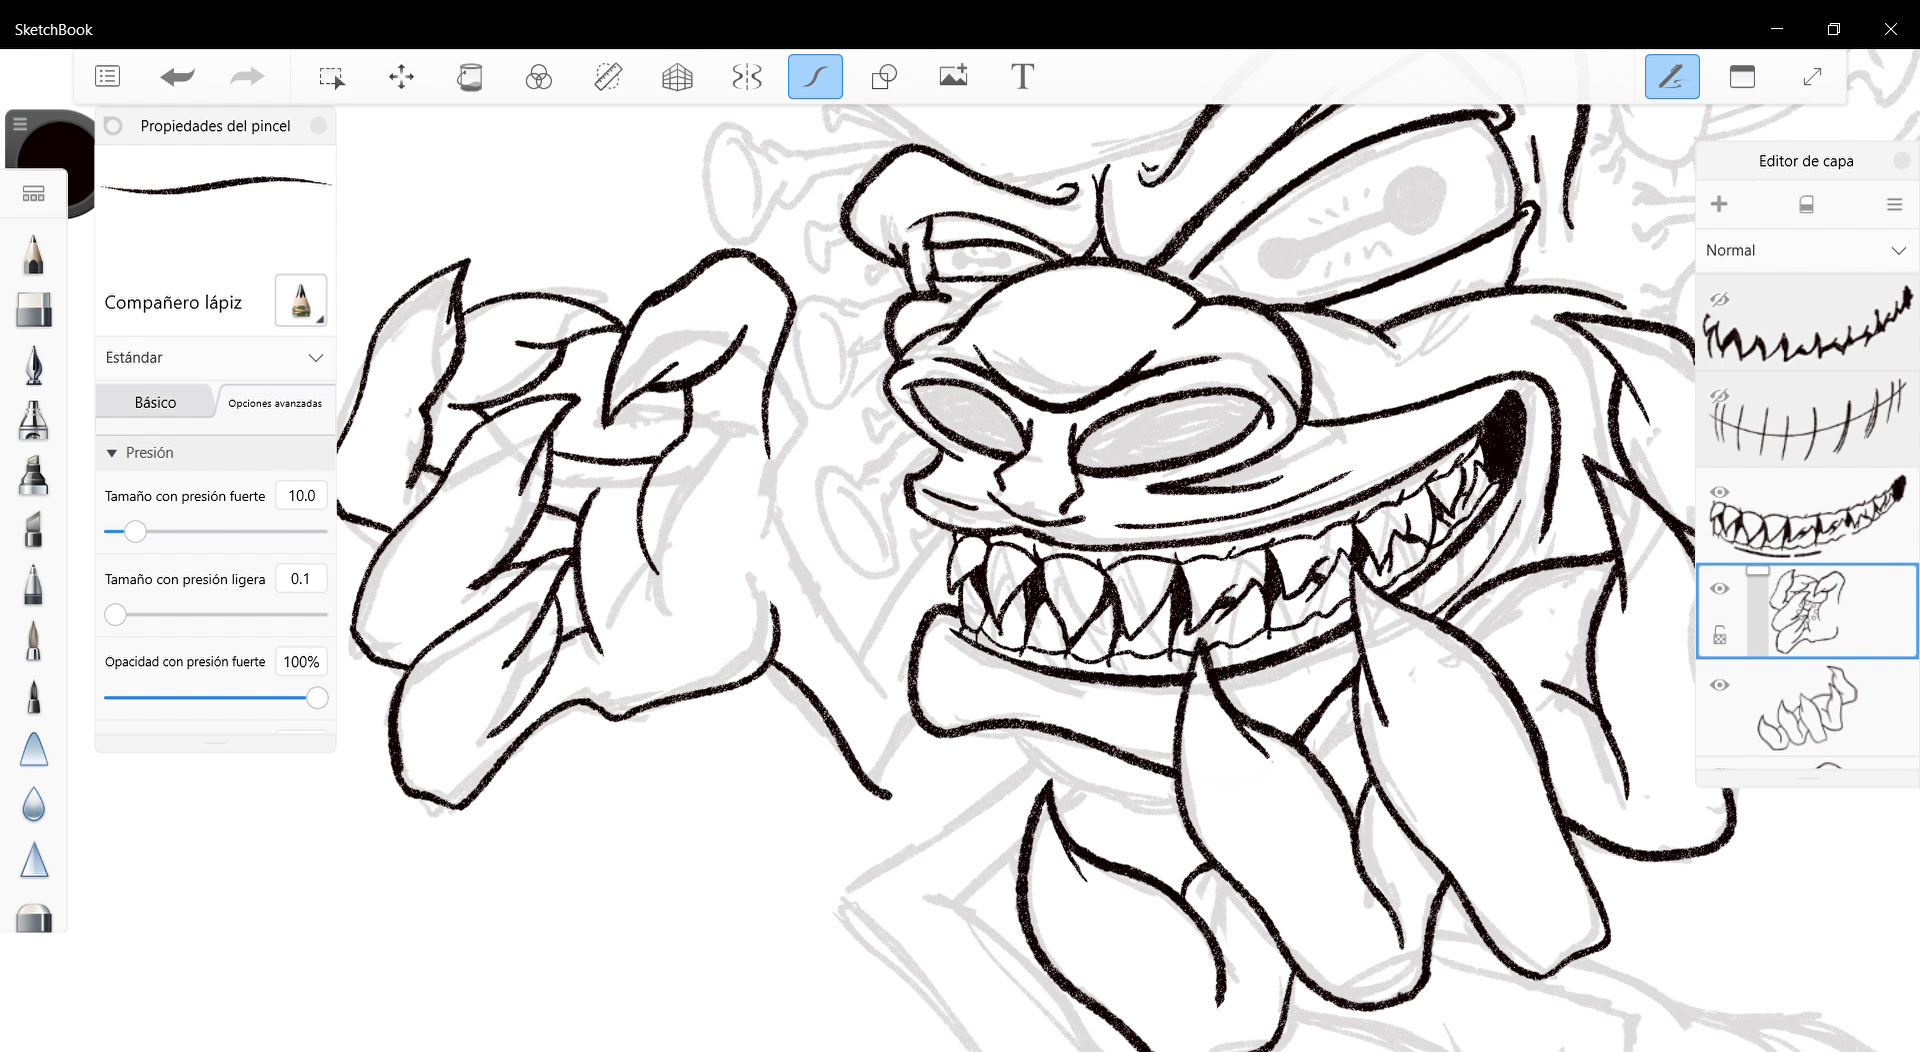
Task: Switch to the Básico tab
Action: tap(155, 402)
